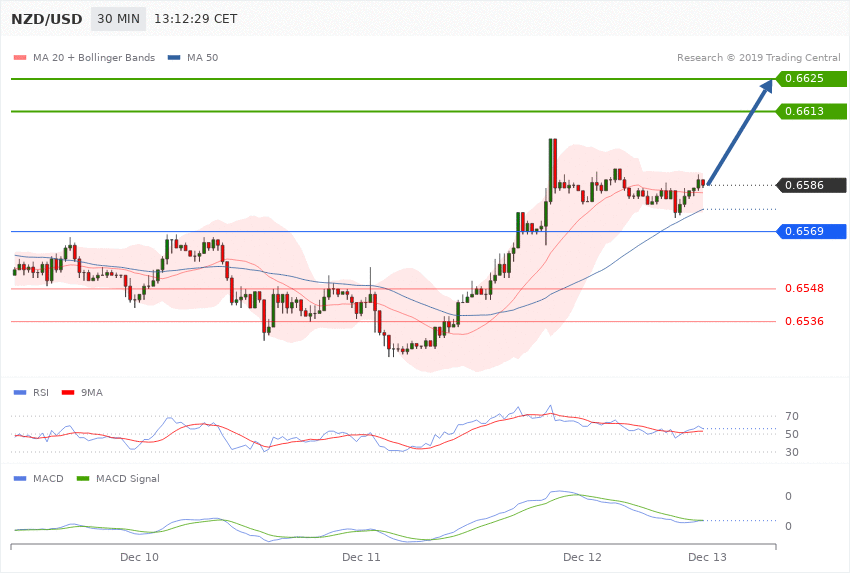850x576 pixels.
Task: Click the 0.6548 red support label
Action: 804,288
